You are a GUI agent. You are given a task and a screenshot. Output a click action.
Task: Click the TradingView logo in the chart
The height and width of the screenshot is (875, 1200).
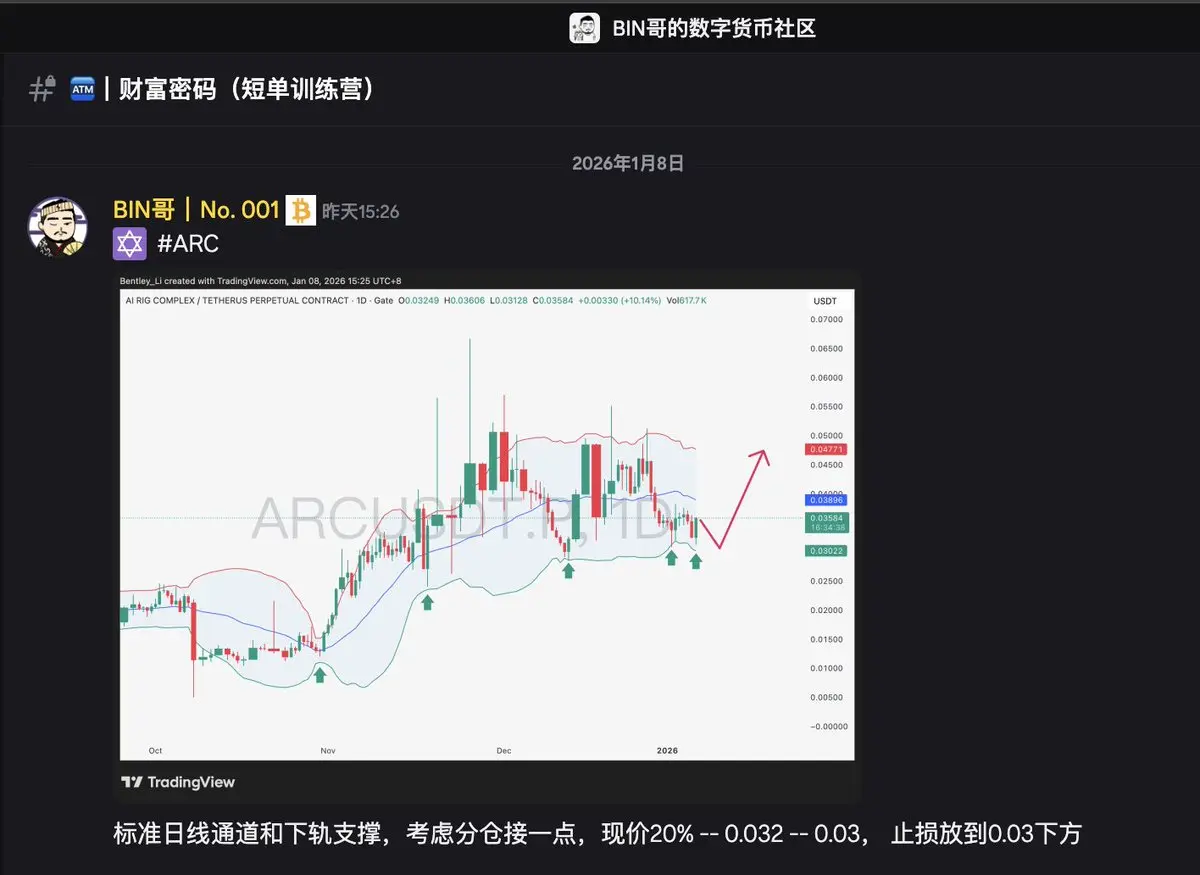coord(178,782)
